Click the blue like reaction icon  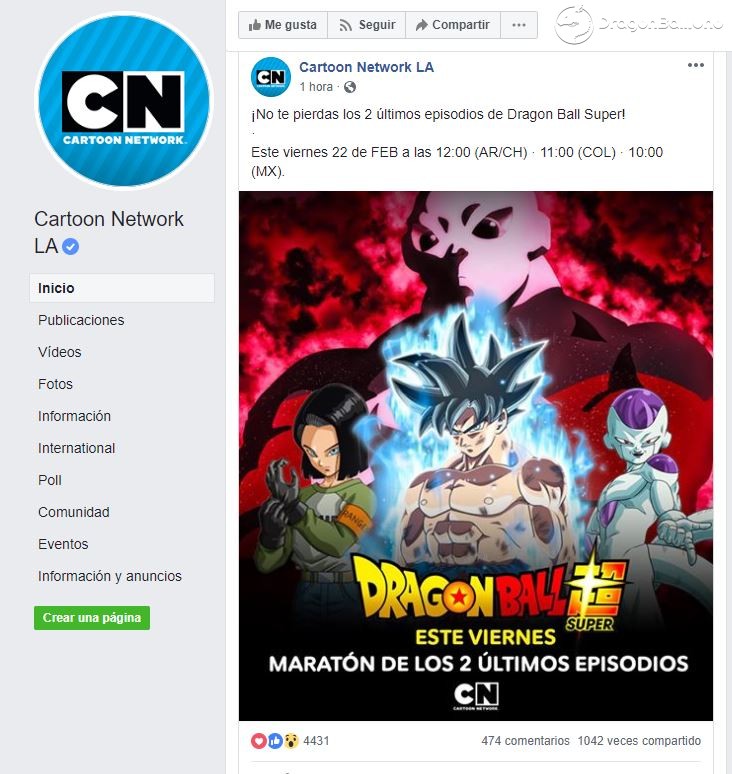click(x=275, y=740)
